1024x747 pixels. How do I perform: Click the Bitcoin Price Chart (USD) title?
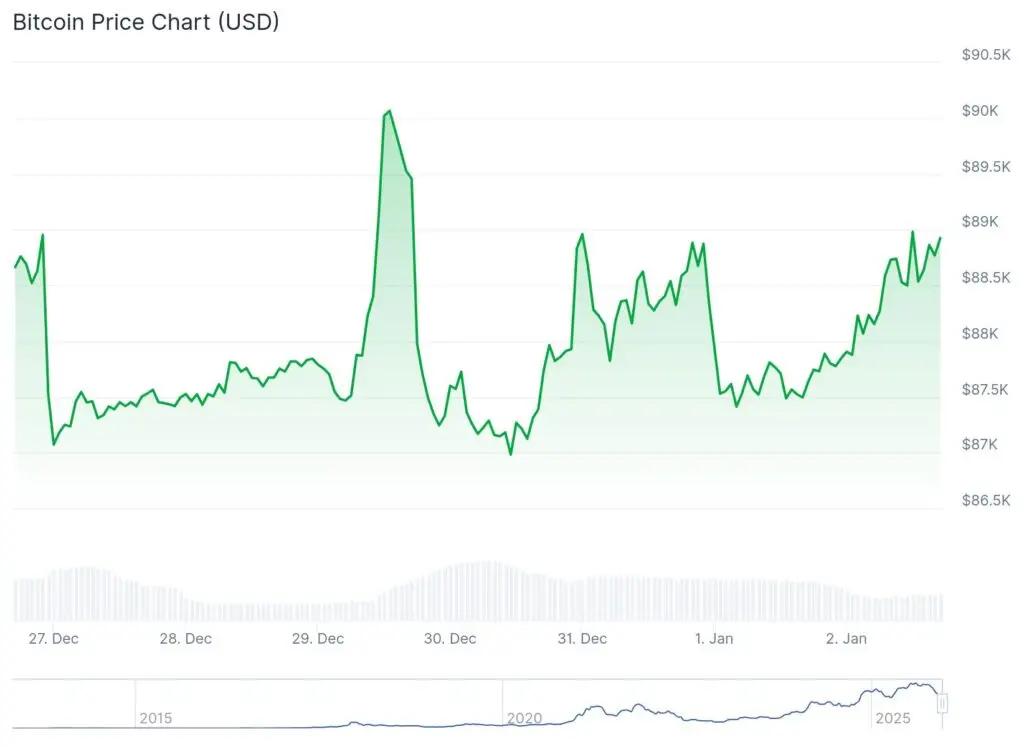(x=146, y=22)
